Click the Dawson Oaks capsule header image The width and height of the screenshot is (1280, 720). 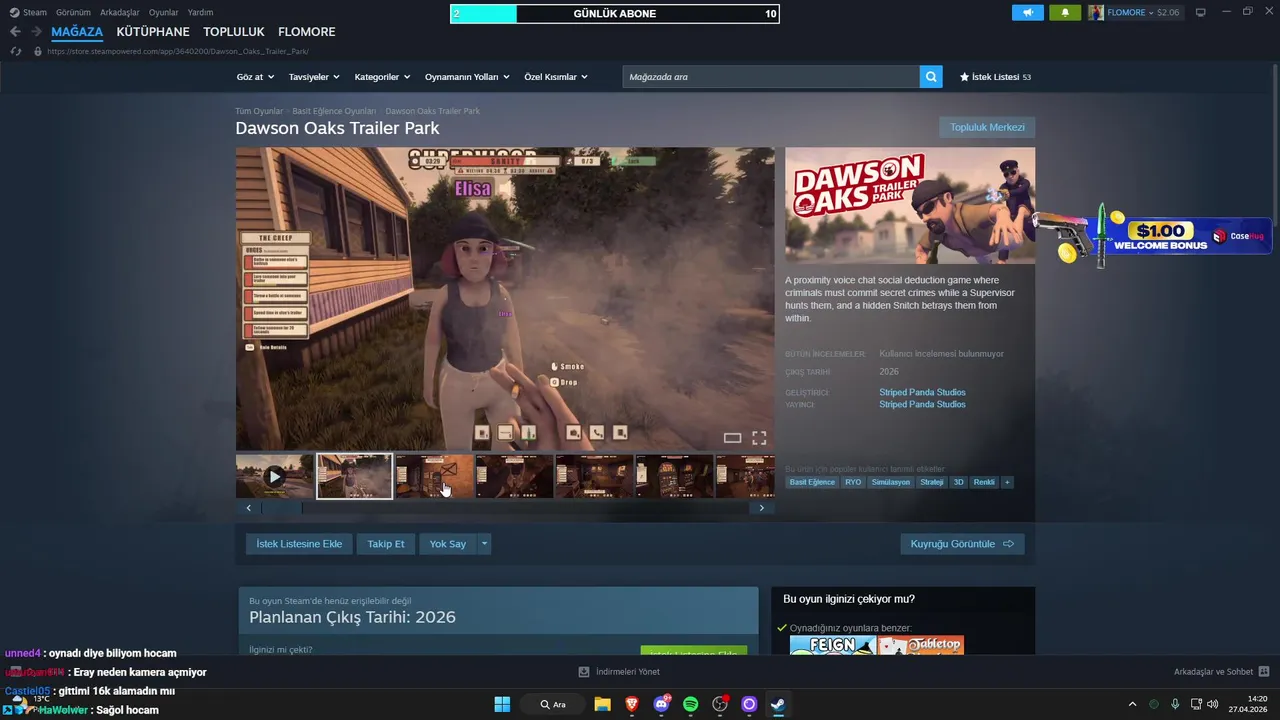(910, 206)
